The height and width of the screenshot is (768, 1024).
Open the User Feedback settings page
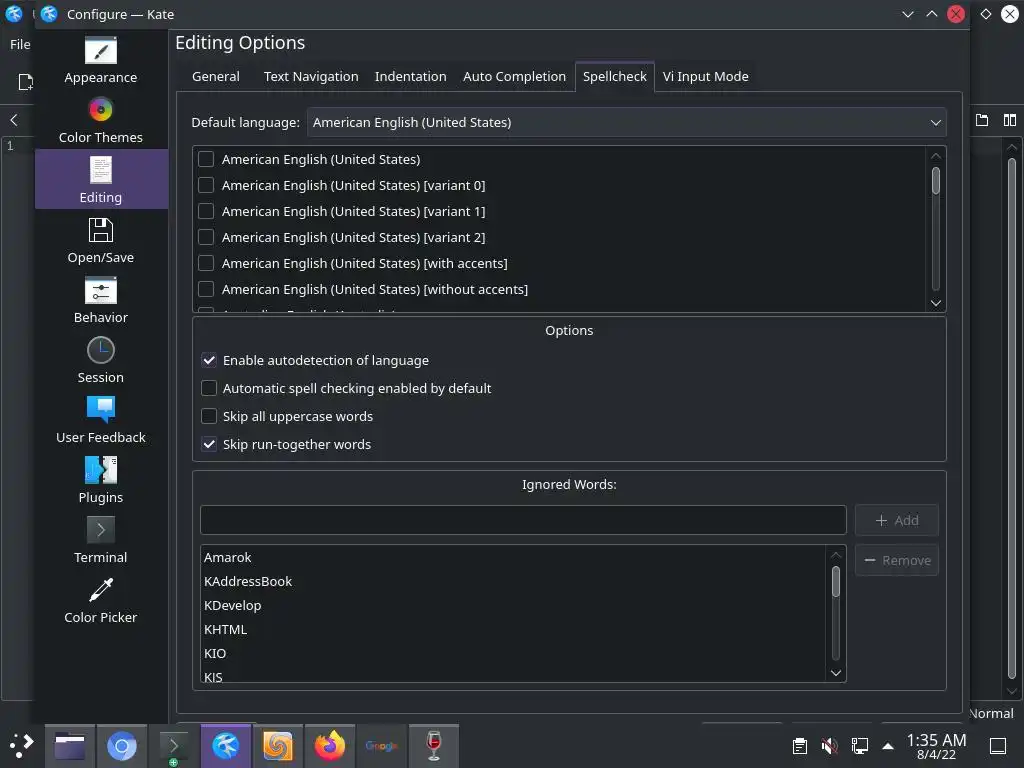(x=101, y=421)
